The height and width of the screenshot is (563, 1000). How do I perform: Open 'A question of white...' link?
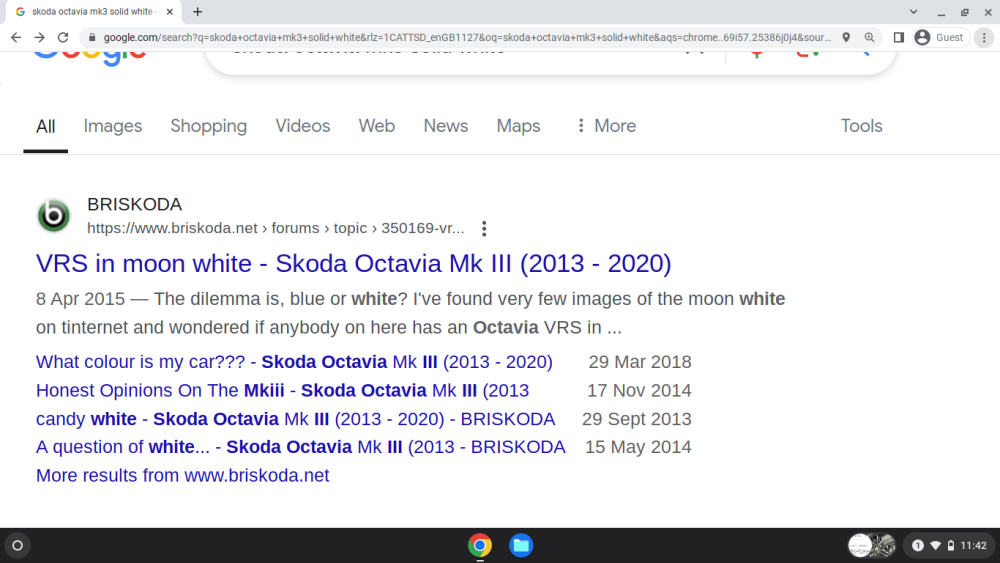tap(300, 447)
